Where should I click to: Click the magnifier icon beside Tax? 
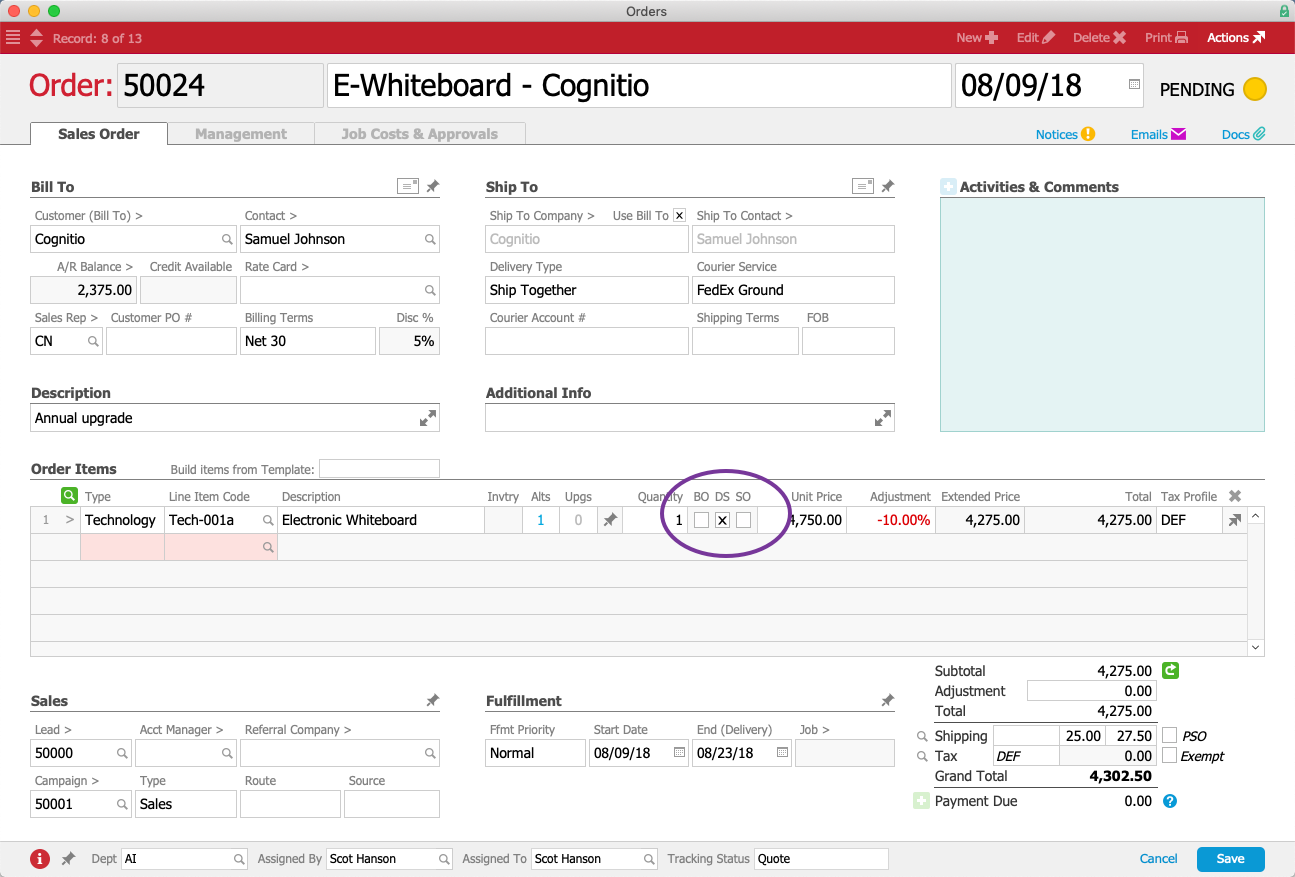(922, 757)
